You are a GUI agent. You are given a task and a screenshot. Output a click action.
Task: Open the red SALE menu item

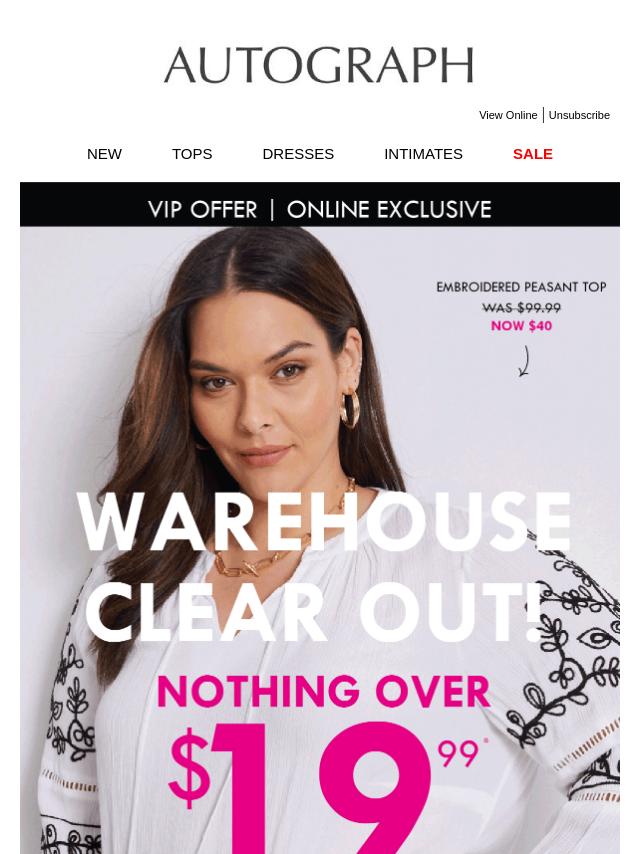(x=533, y=154)
